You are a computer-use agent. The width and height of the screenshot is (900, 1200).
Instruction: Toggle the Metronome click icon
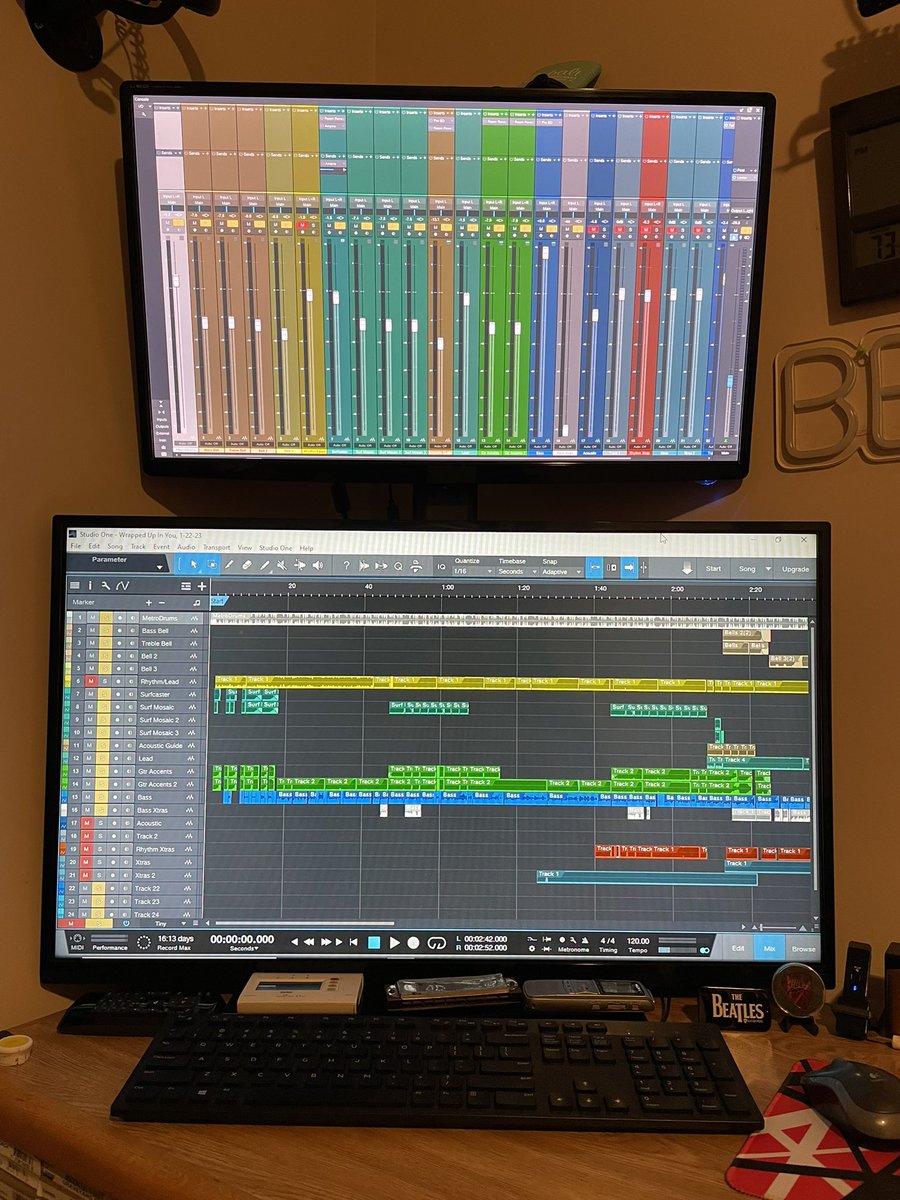click(x=583, y=939)
